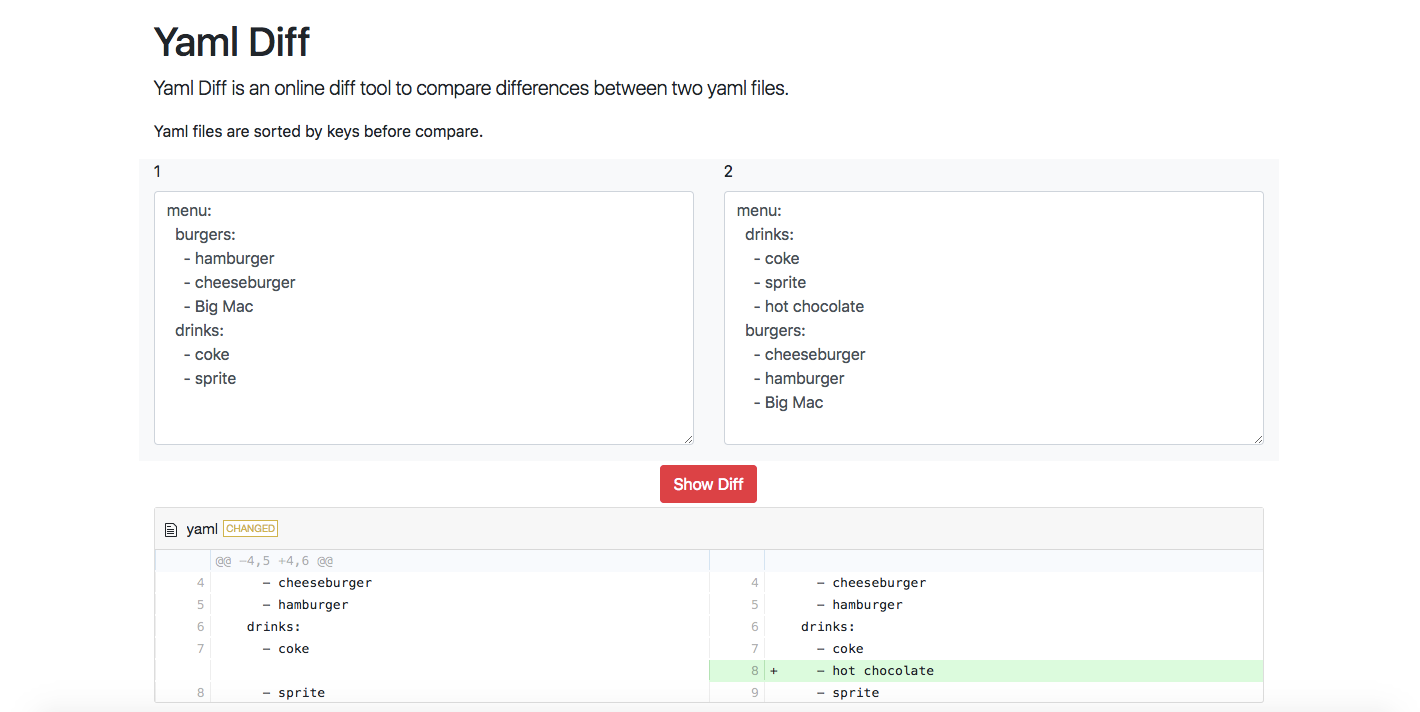Click the Yaml Diff page heading
1420x712 pixels.
232,42
